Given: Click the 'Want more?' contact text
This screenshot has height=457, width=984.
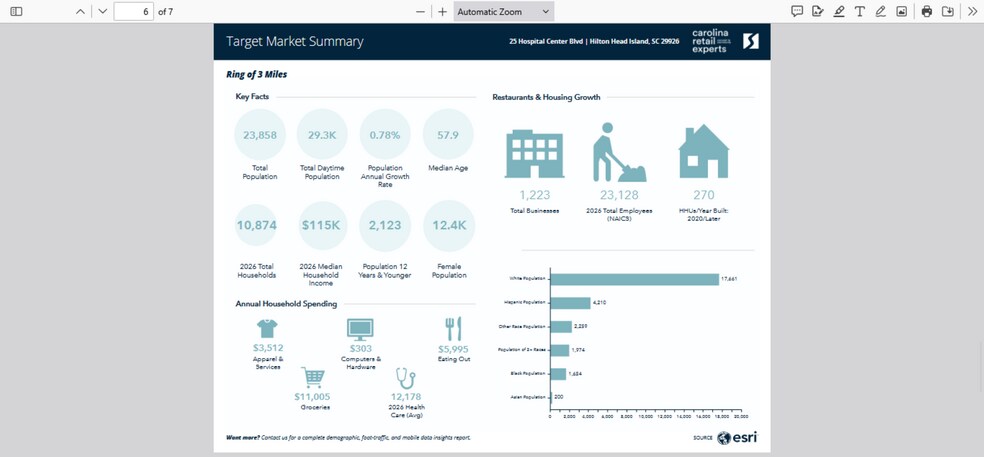Looking at the screenshot, I should pos(348,438).
